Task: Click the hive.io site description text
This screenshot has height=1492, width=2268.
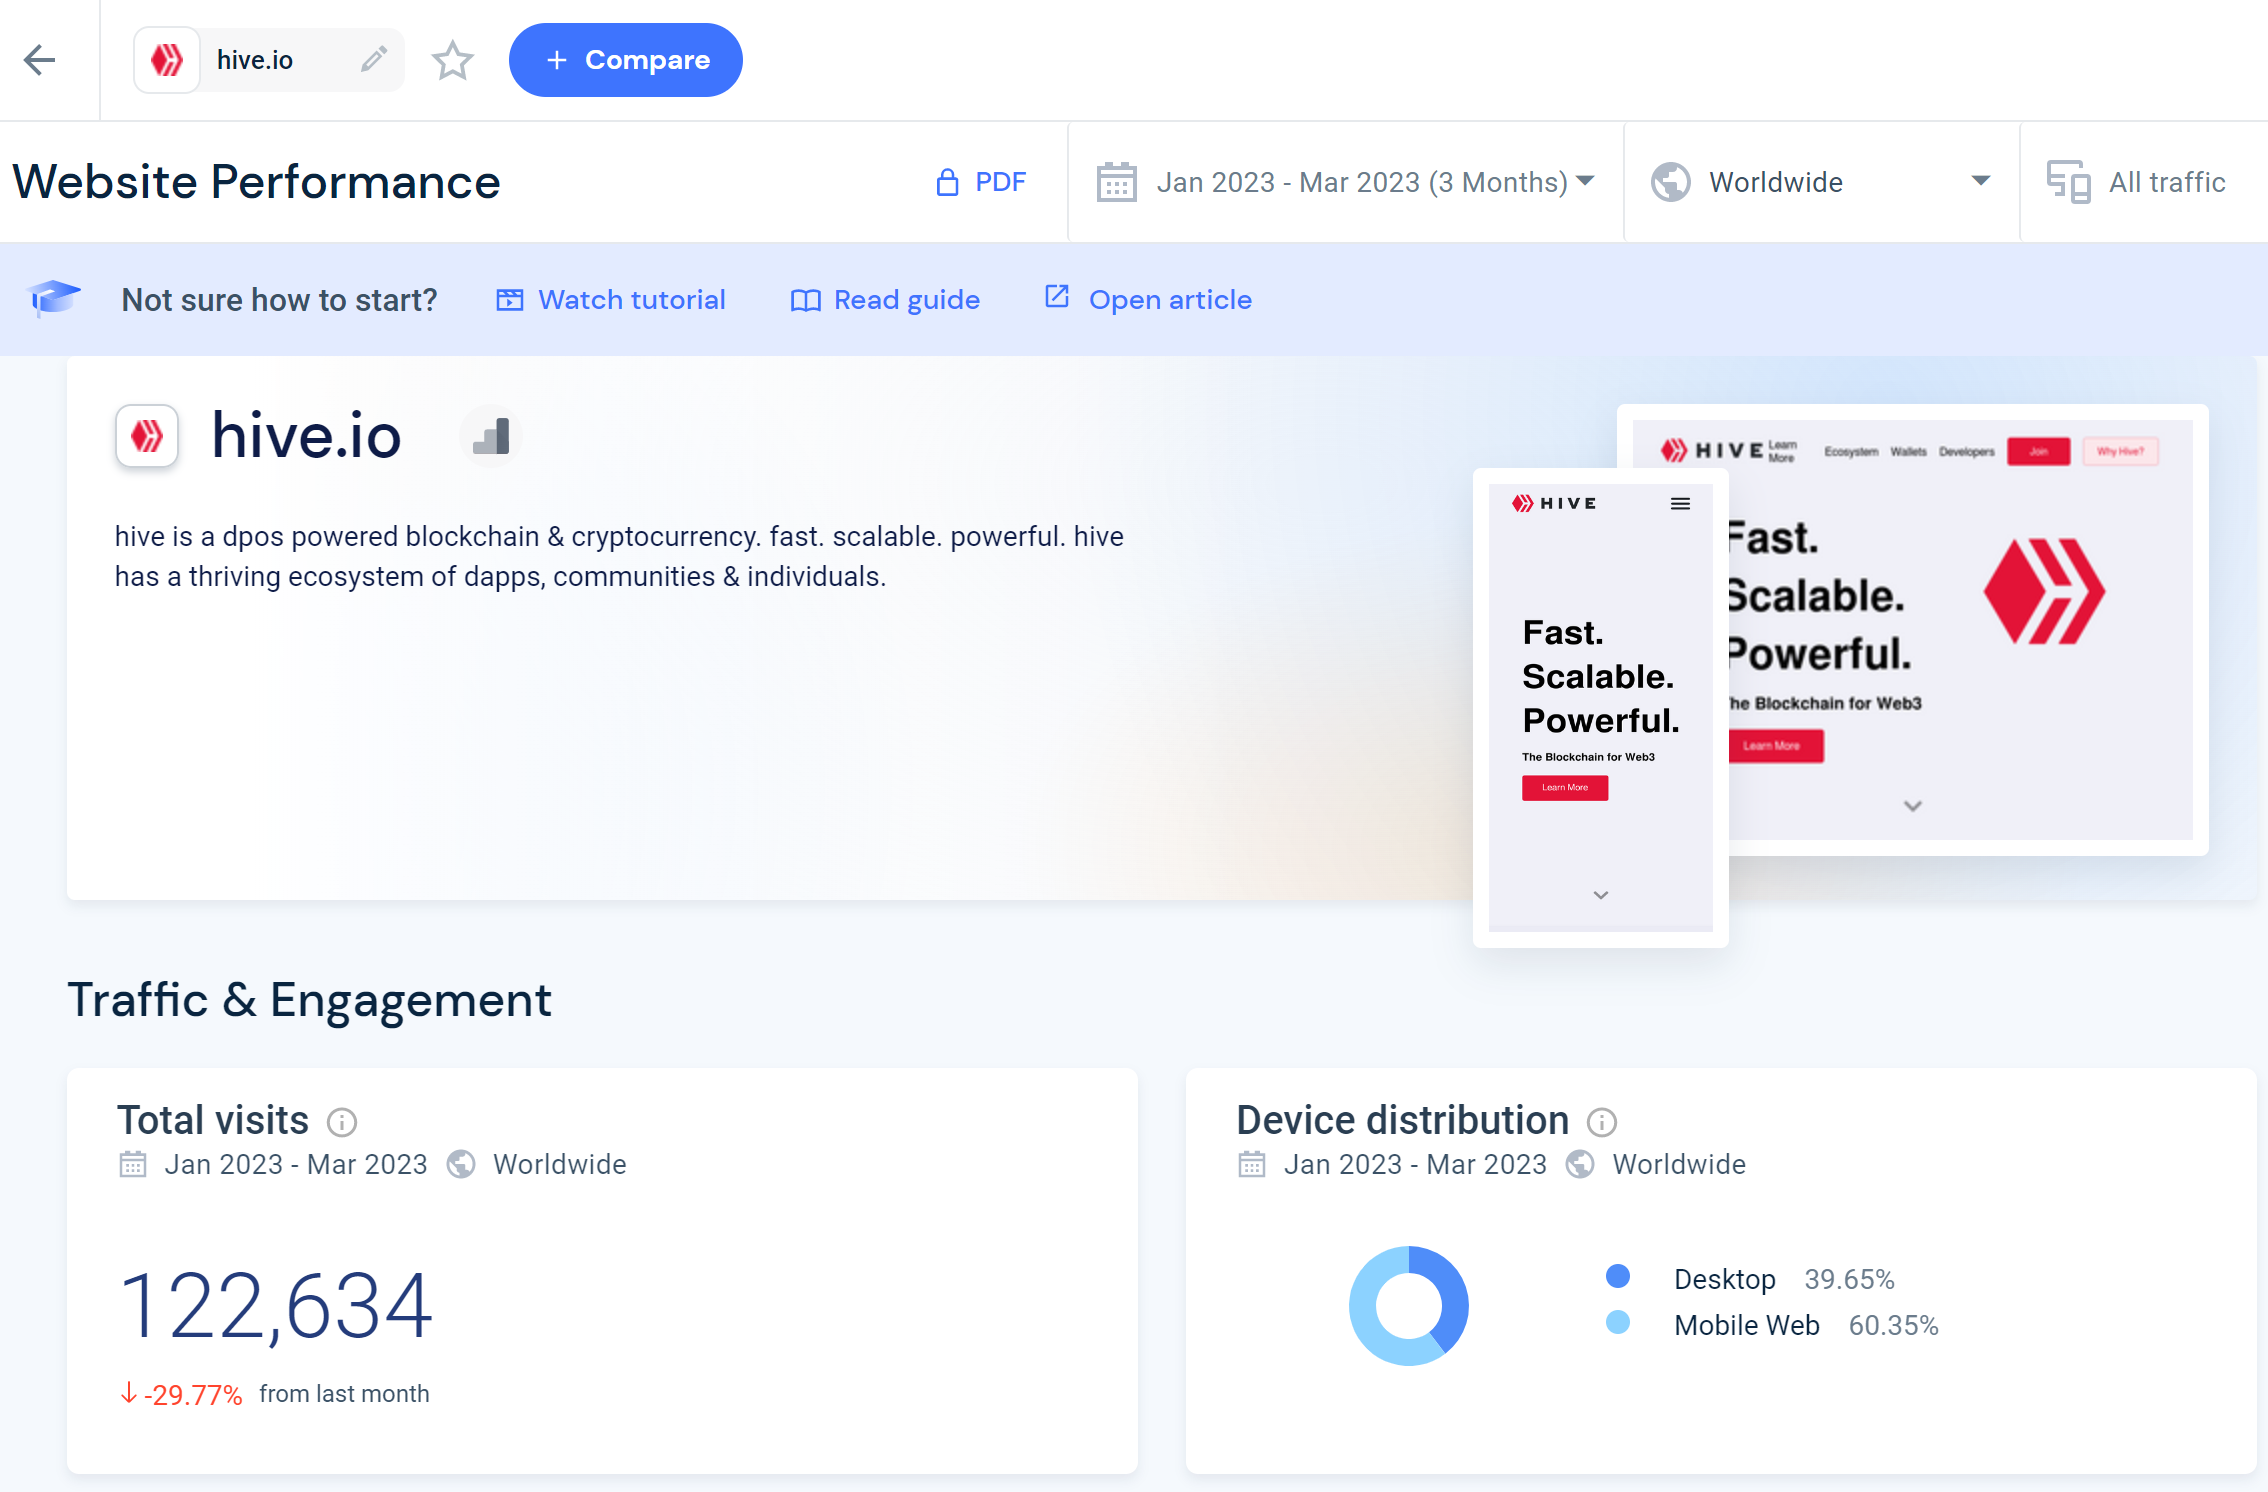Action: click(619, 556)
